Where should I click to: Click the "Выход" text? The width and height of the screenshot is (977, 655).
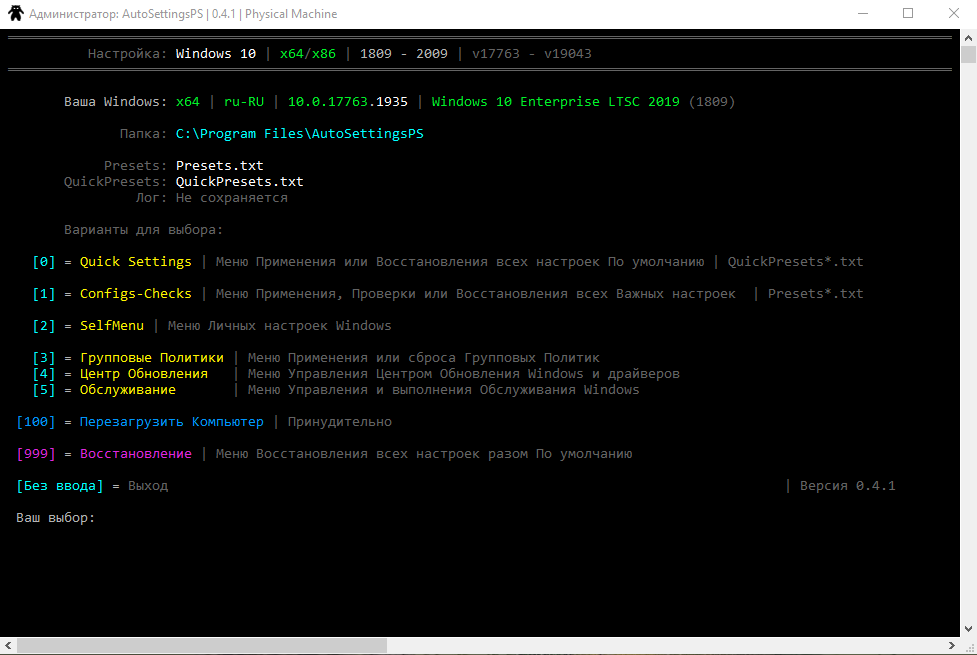(x=148, y=485)
